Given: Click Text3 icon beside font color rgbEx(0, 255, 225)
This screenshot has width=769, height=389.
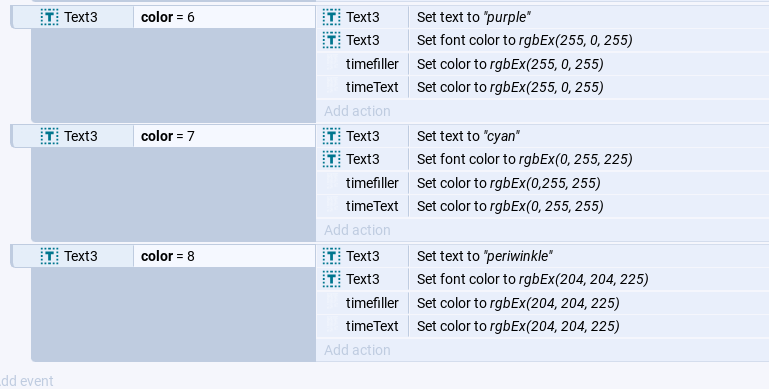Looking at the screenshot, I should (x=331, y=159).
